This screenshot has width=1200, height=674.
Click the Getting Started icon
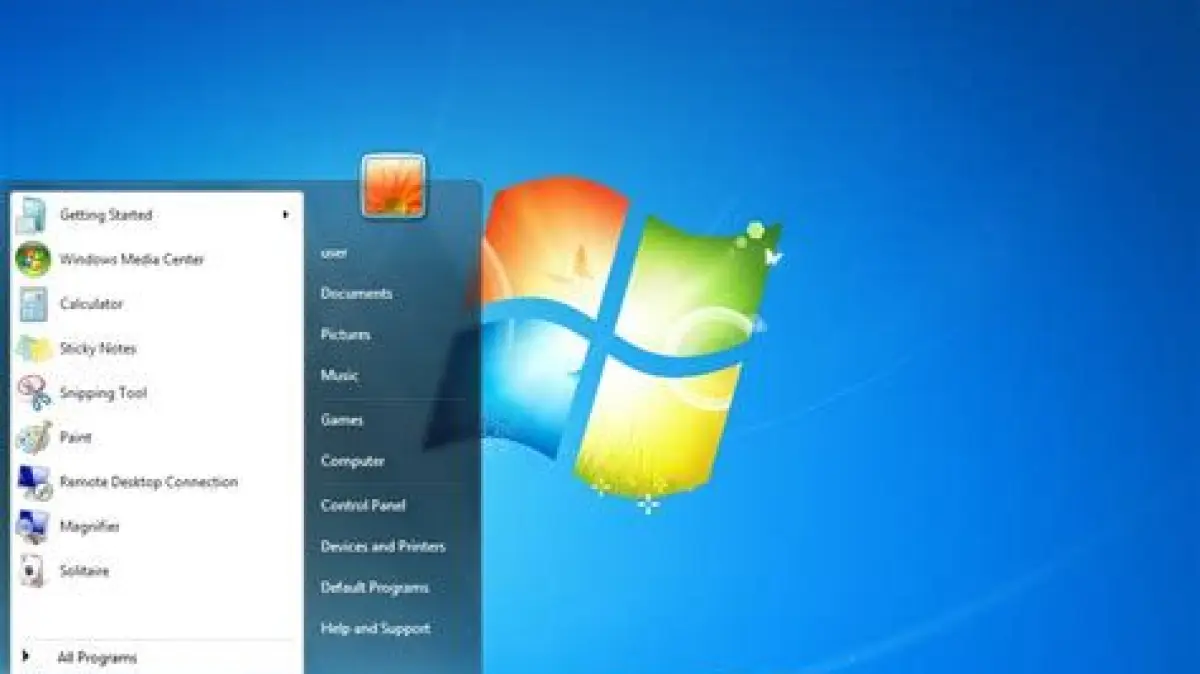(x=32, y=215)
